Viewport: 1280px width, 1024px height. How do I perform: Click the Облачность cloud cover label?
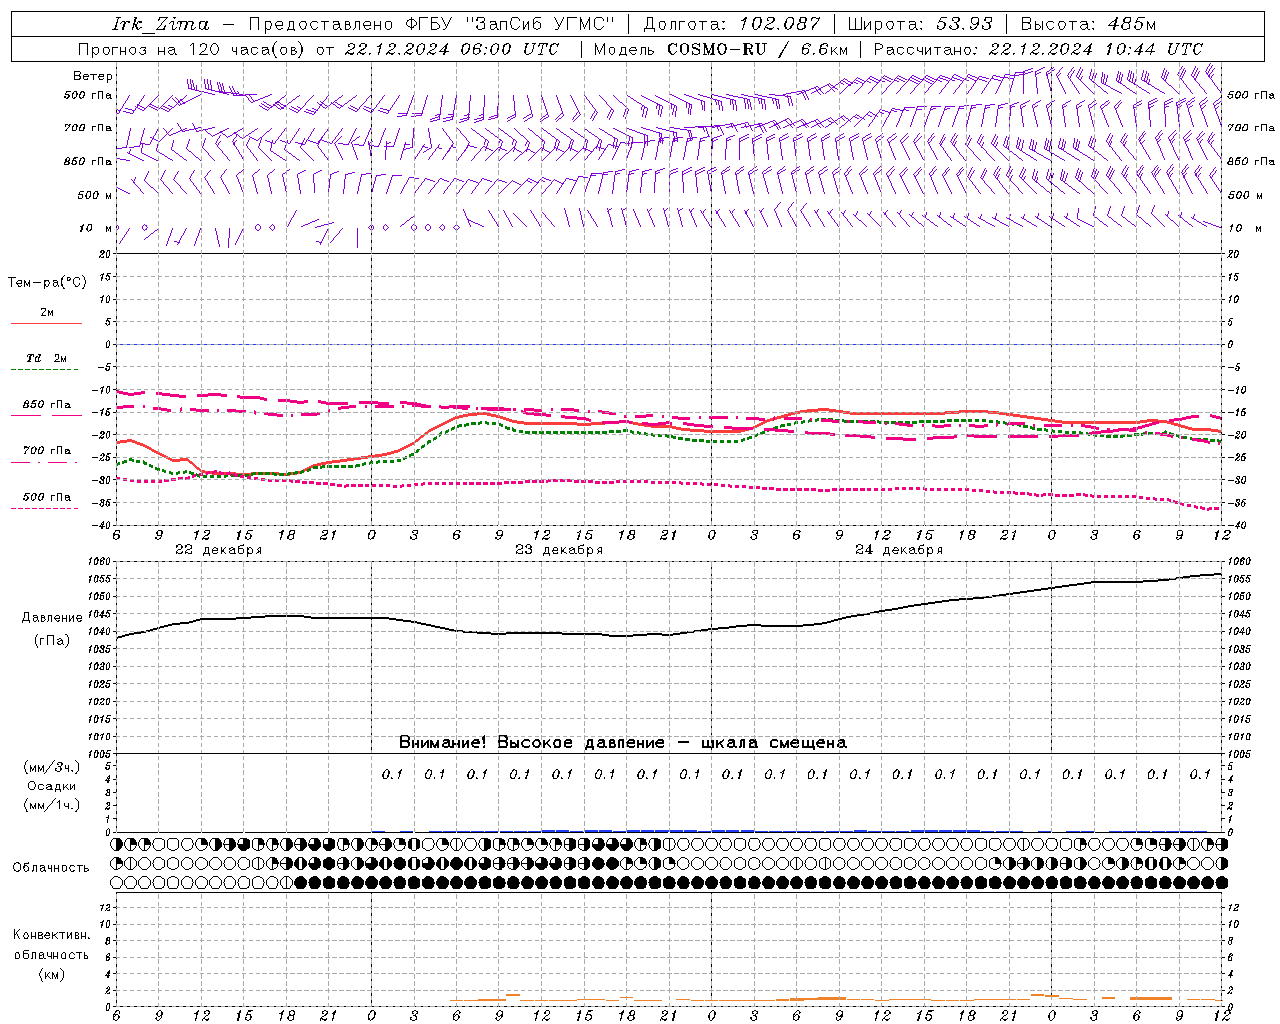click(51, 868)
